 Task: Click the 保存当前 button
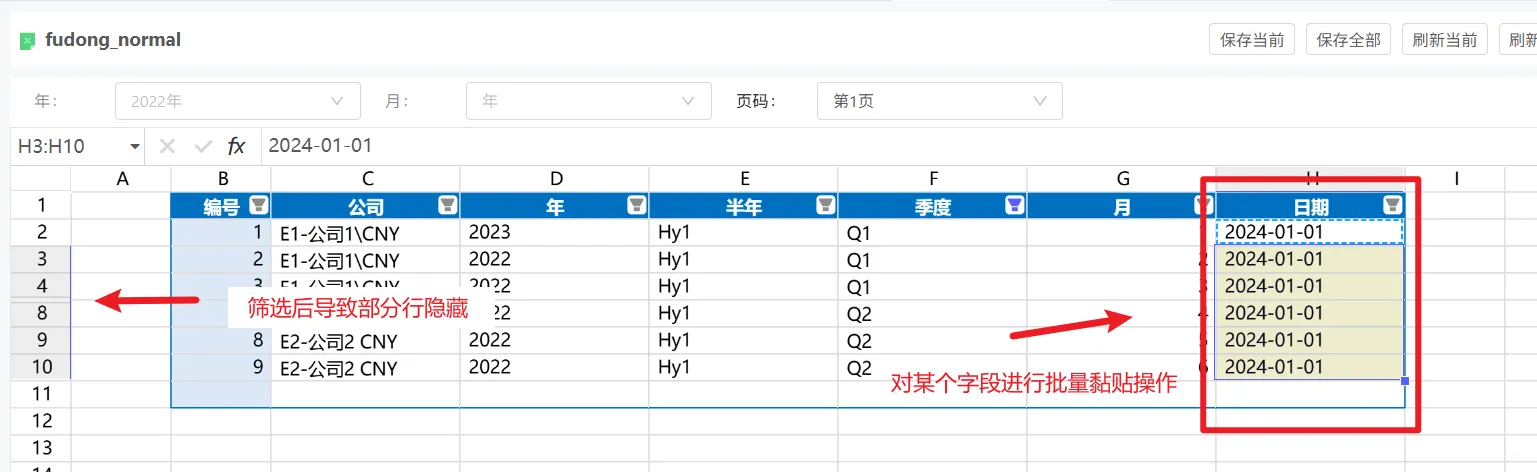(x=1252, y=40)
